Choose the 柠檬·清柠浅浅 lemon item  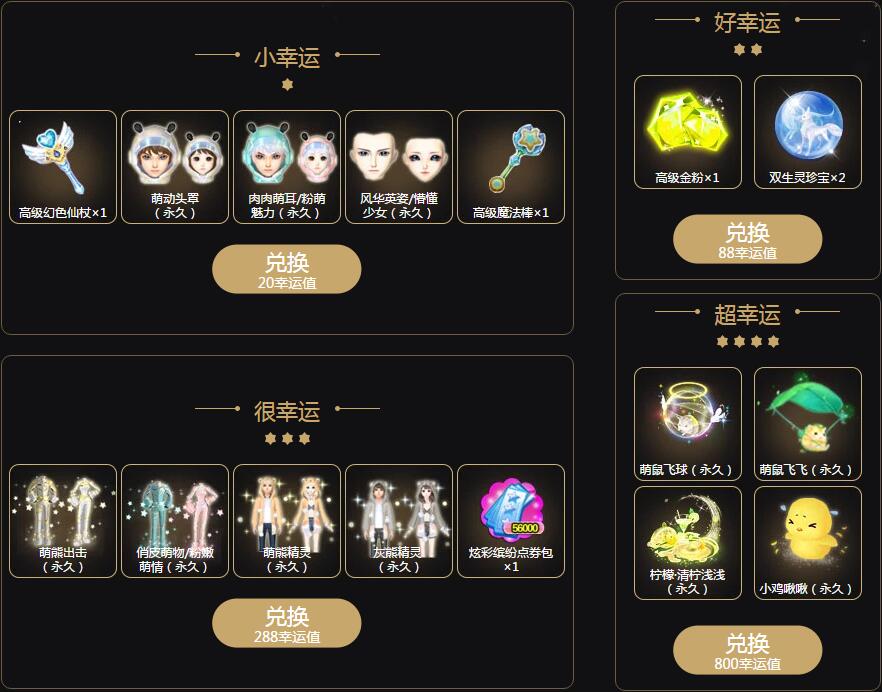point(688,543)
